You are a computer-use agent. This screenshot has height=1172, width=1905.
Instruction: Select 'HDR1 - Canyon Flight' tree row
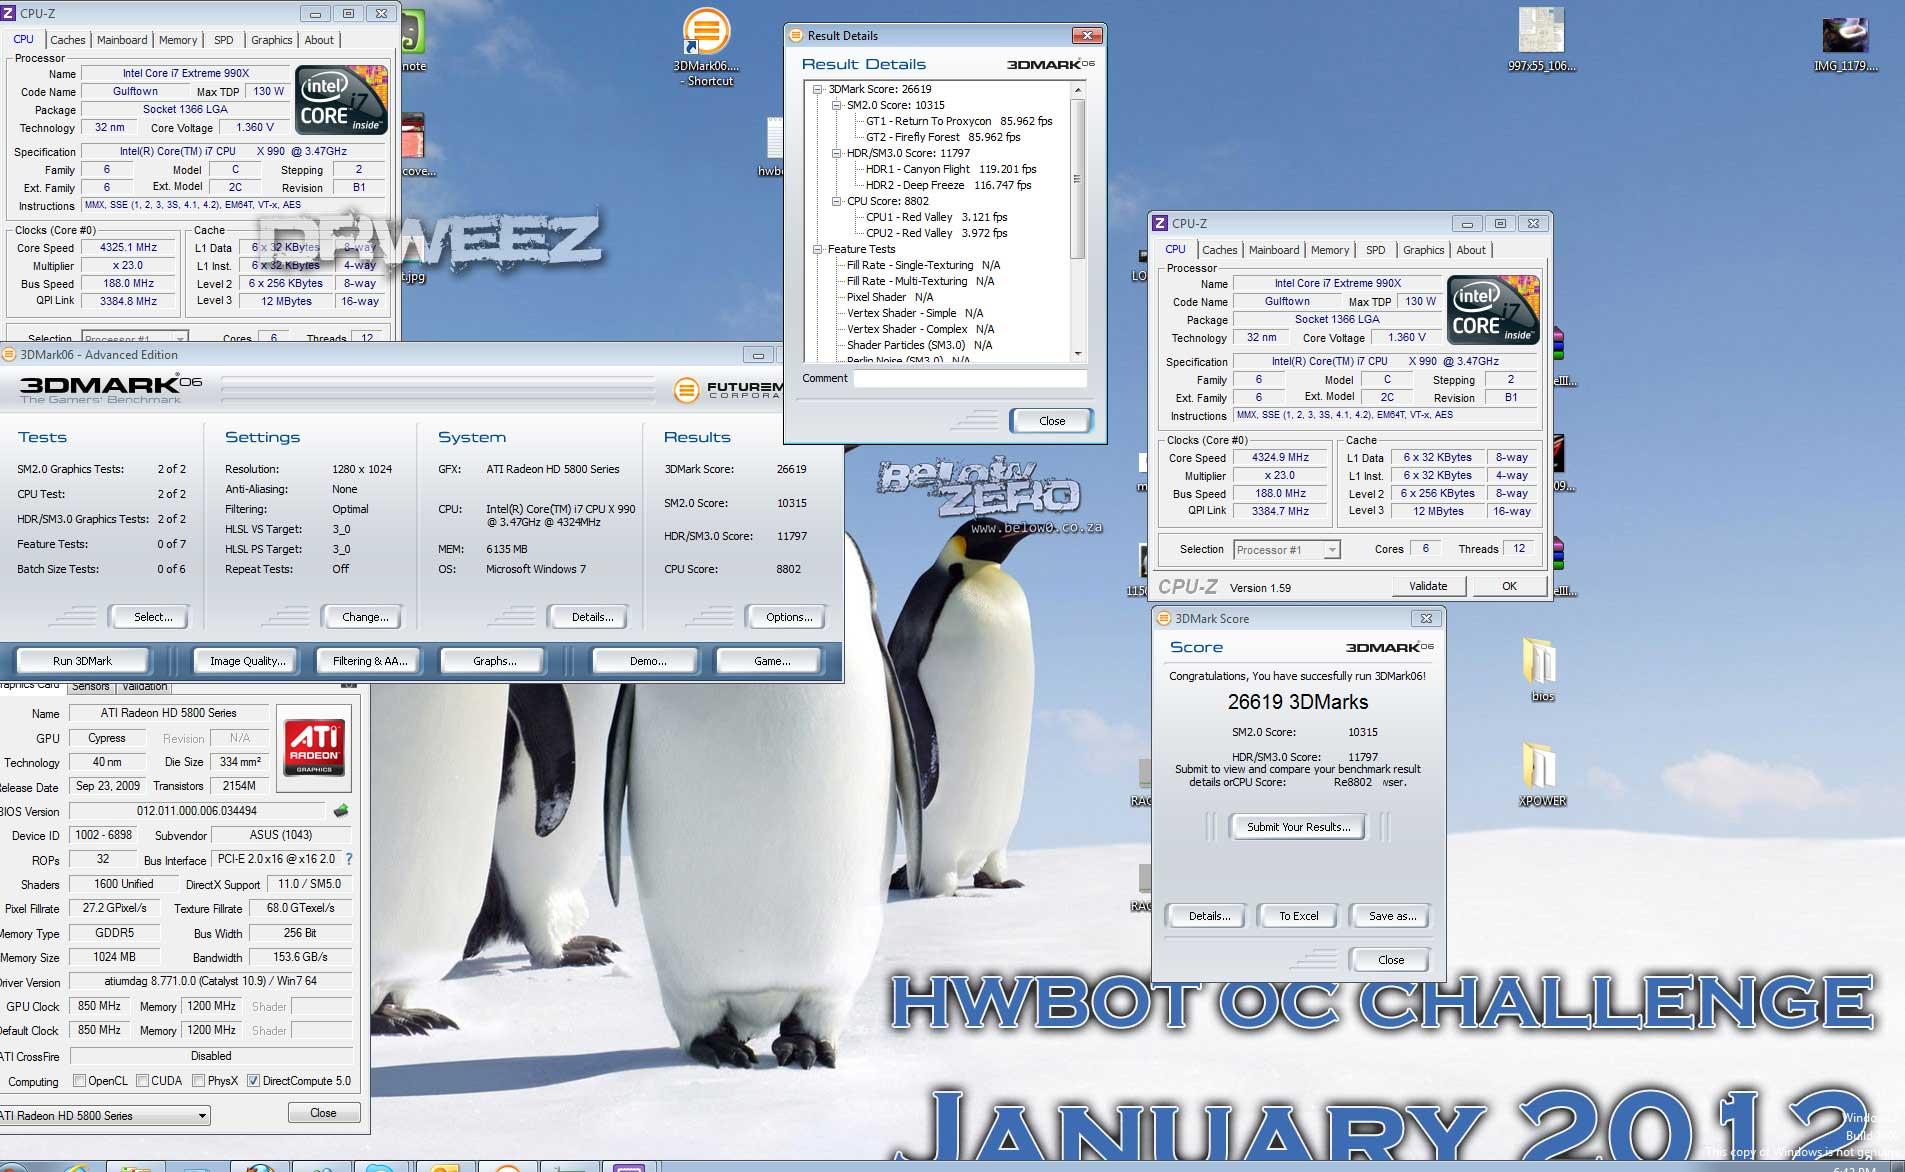(950, 169)
